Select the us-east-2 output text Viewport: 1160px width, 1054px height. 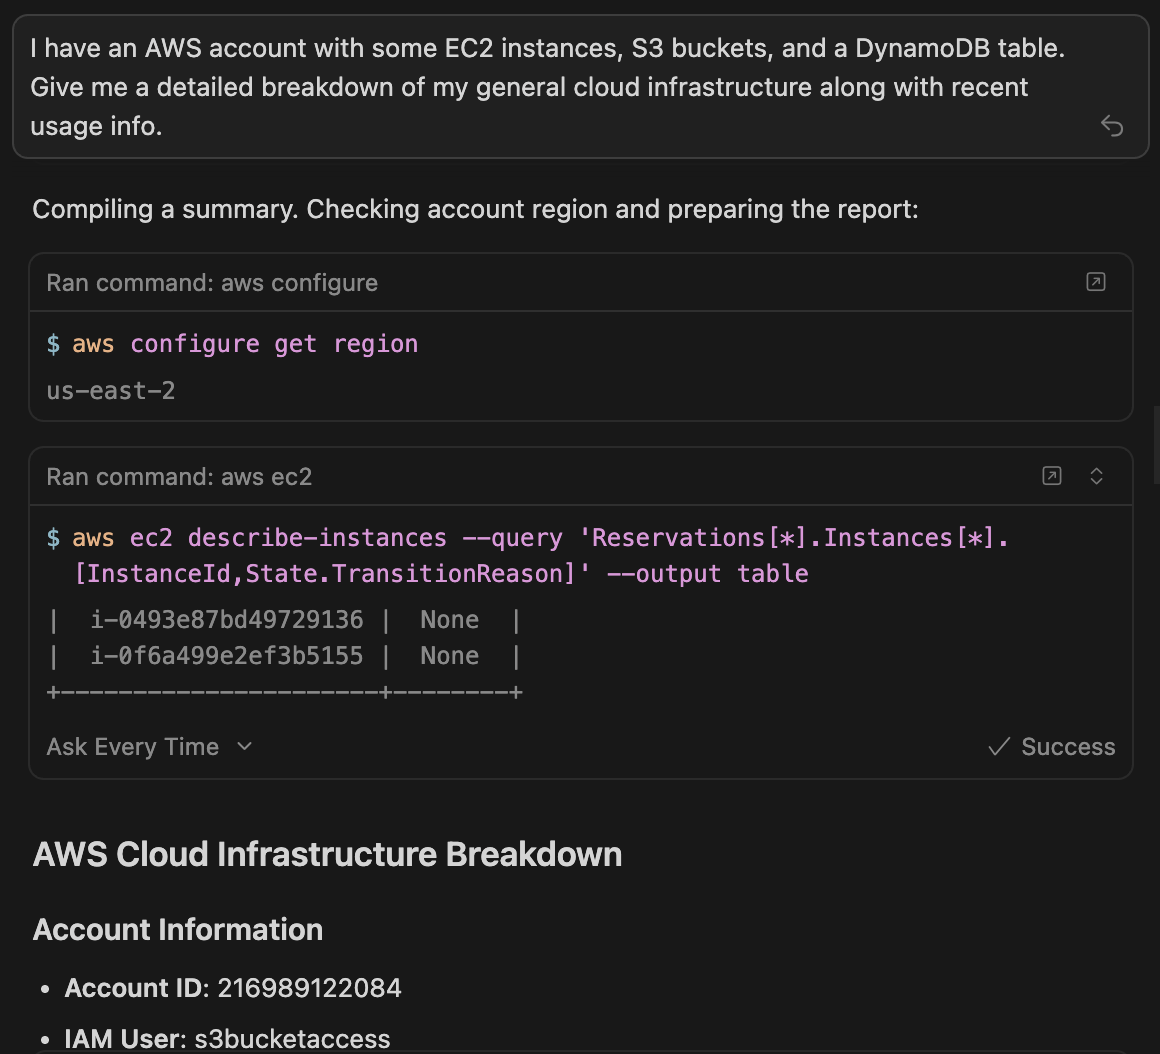111,391
